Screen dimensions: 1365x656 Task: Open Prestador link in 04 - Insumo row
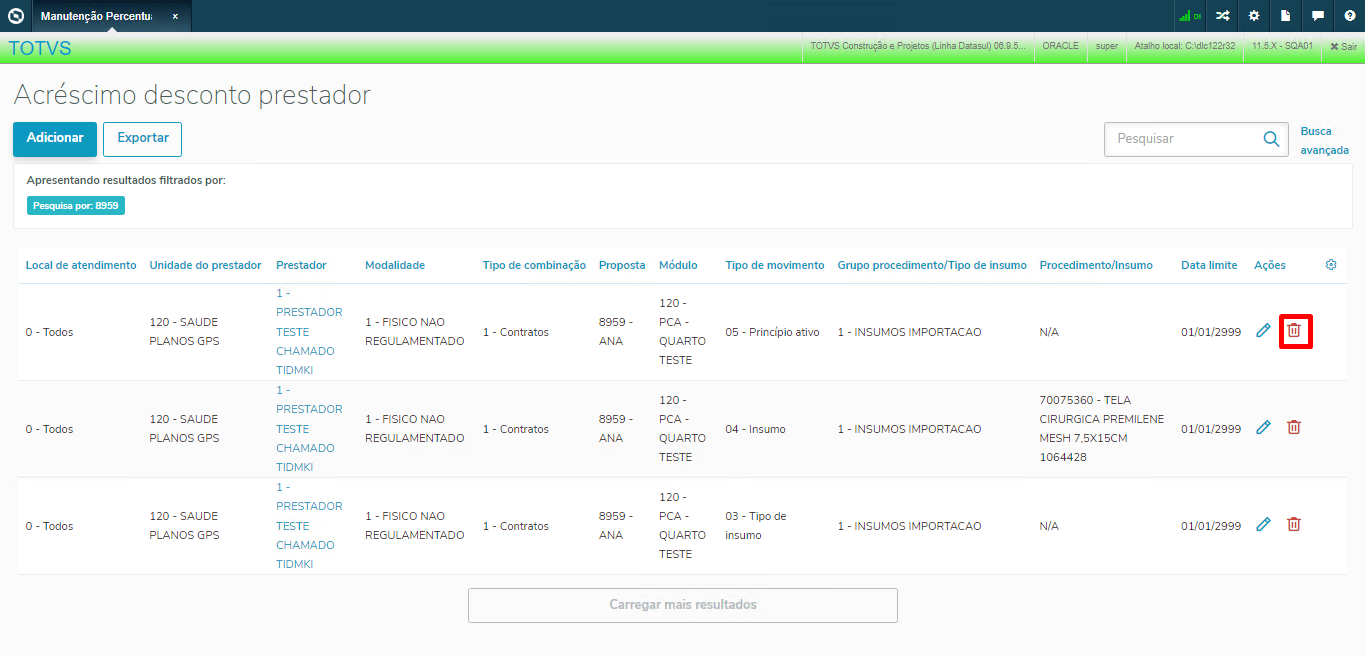click(x=309, y=428)
